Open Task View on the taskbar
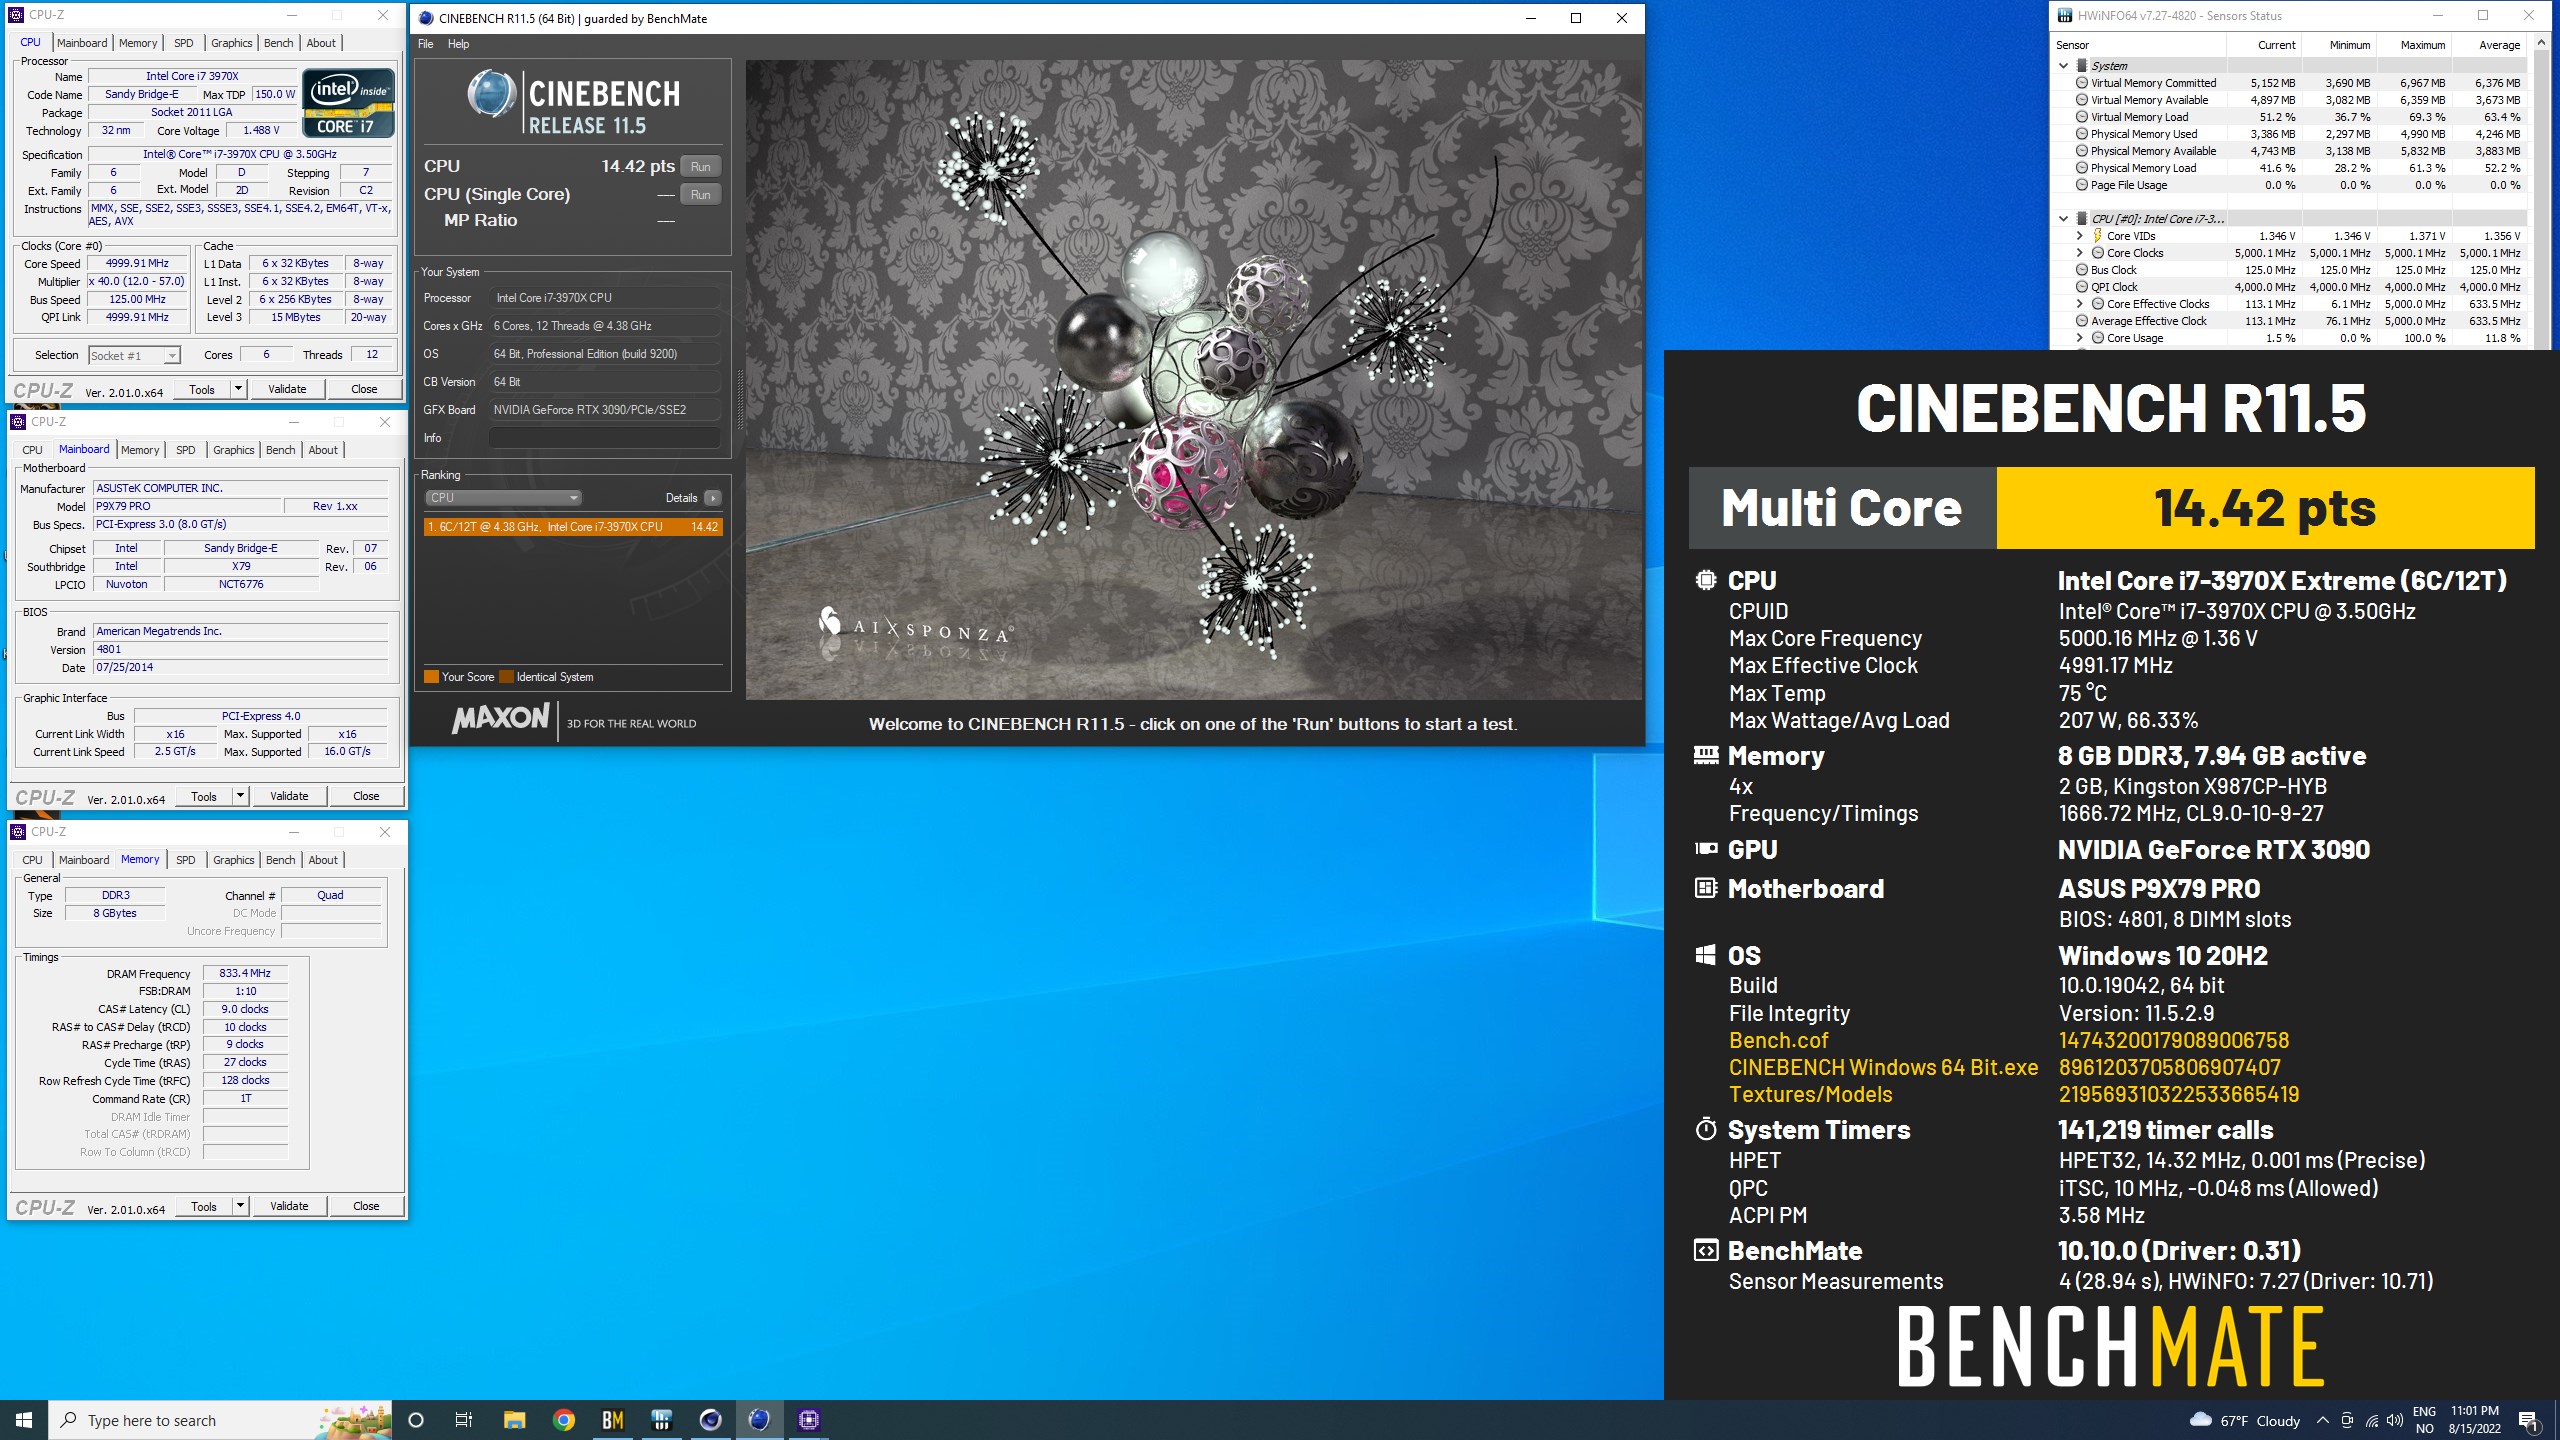 tap(464, 1420)
